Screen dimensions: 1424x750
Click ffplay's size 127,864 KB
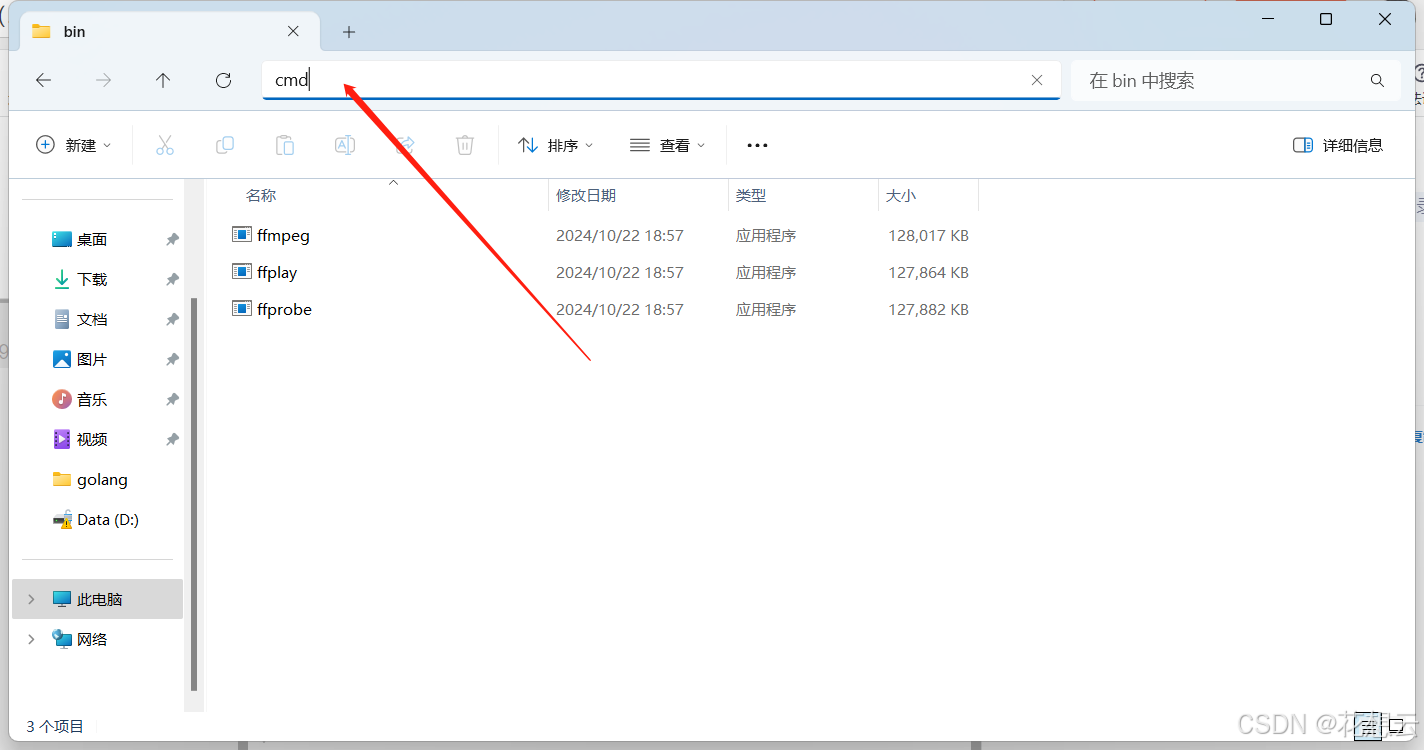pyautogui.click(x=928, y=273)
